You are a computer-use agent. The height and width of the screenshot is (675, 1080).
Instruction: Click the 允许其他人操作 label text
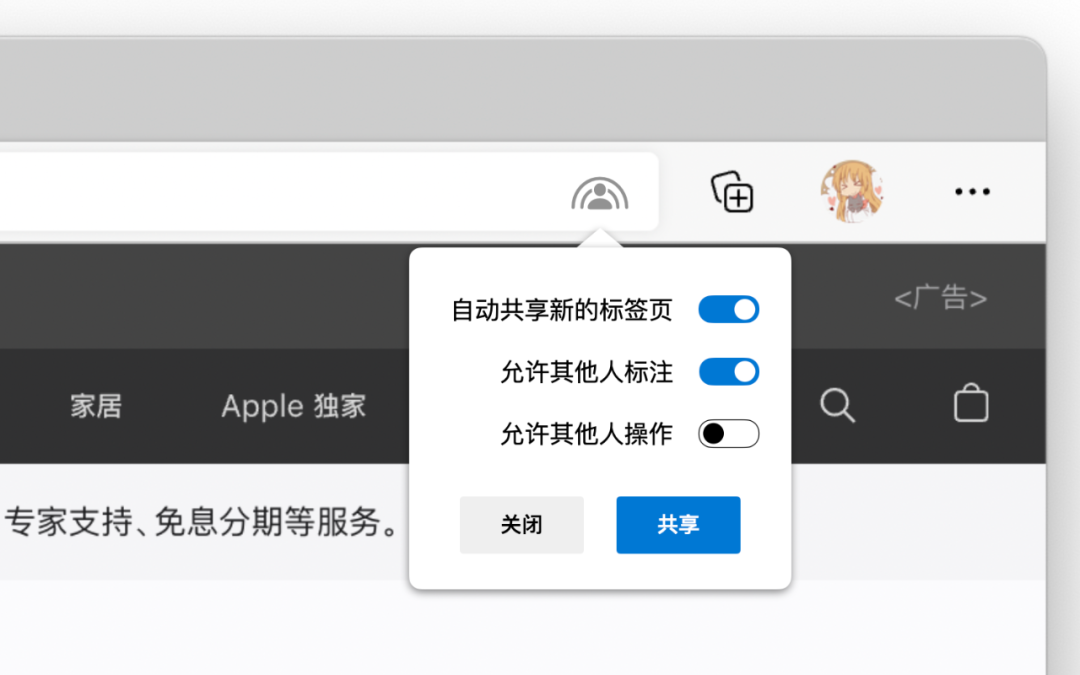(586, 434)
